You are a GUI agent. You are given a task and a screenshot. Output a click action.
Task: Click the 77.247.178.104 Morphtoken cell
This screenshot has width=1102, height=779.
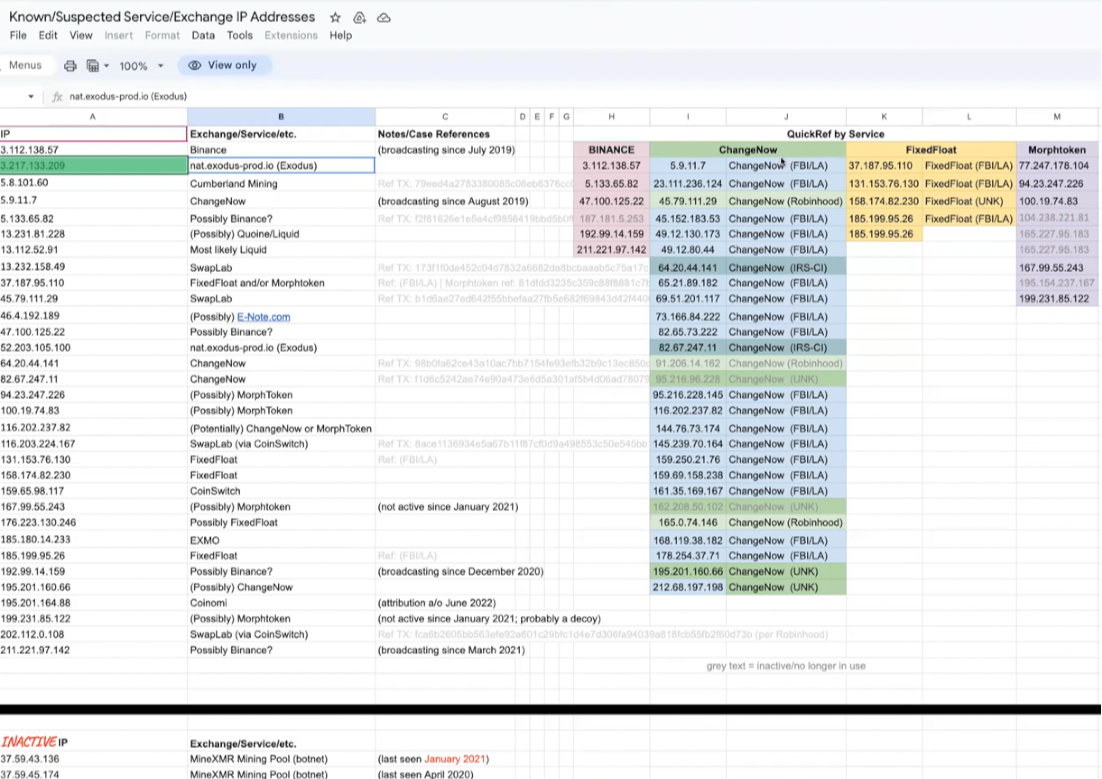click(x=1057, y=166)
